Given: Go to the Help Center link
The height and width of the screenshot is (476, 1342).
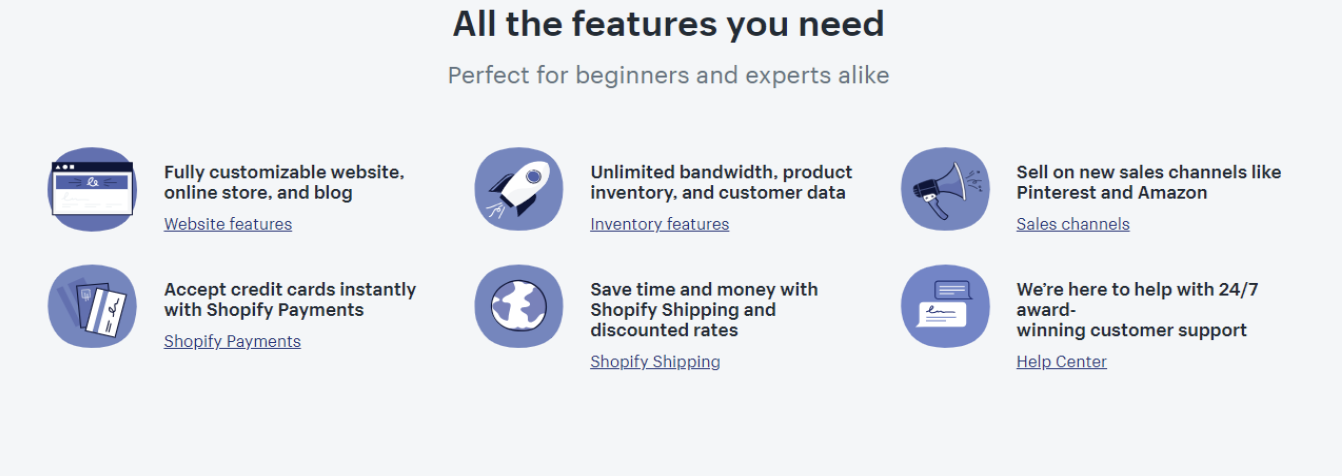Looking at the screenshot, I should coord(1061,361).
